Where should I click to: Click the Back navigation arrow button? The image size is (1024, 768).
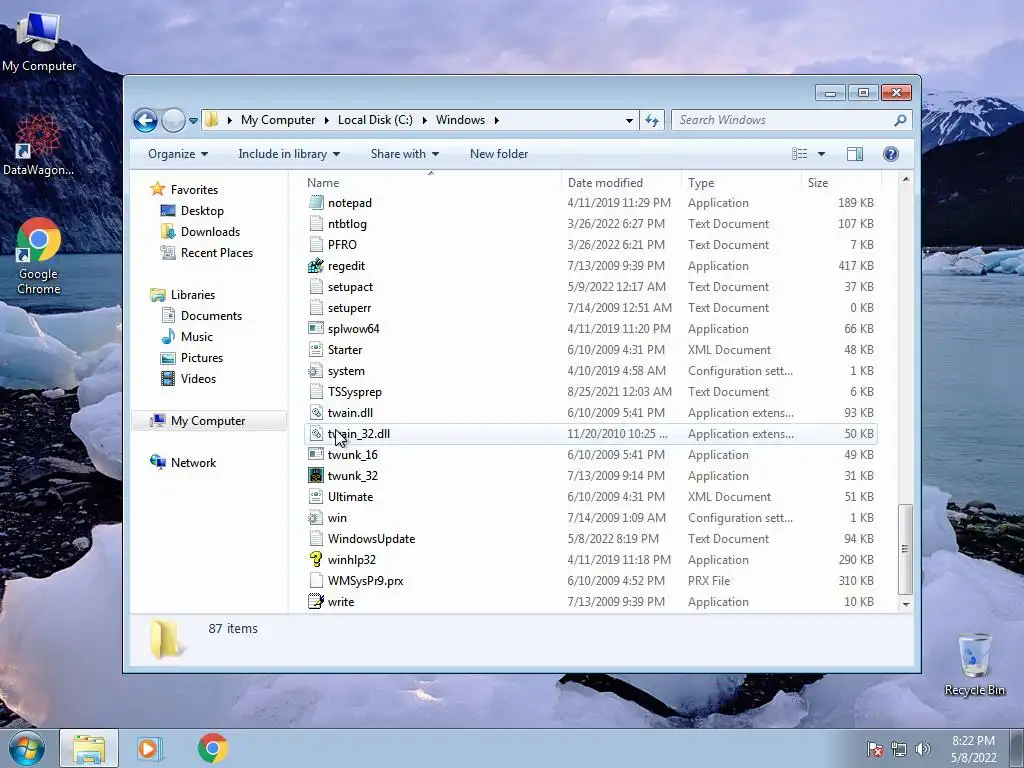(145, 120)
